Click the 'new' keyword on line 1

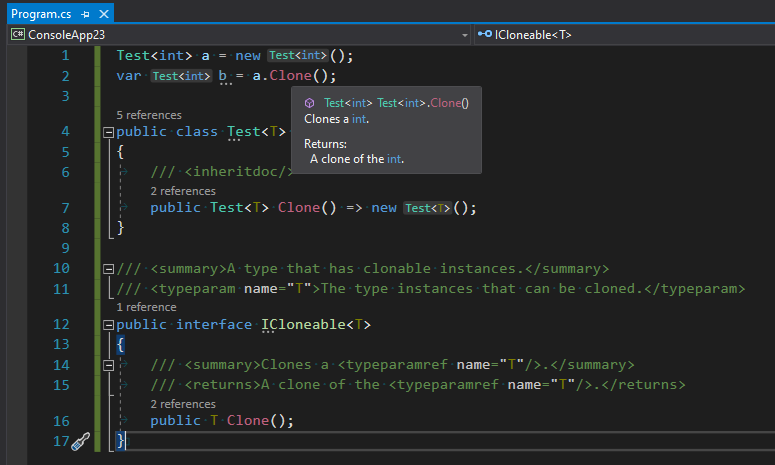click(248, 55)
